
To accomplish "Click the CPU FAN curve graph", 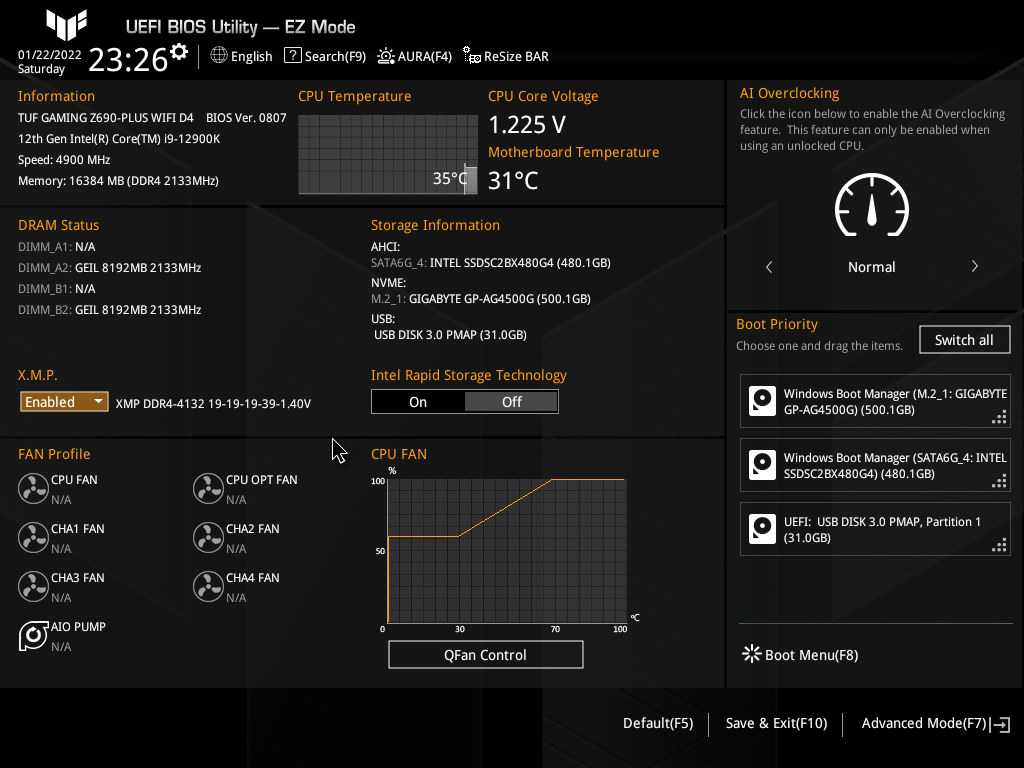I will tap(507, 551).
